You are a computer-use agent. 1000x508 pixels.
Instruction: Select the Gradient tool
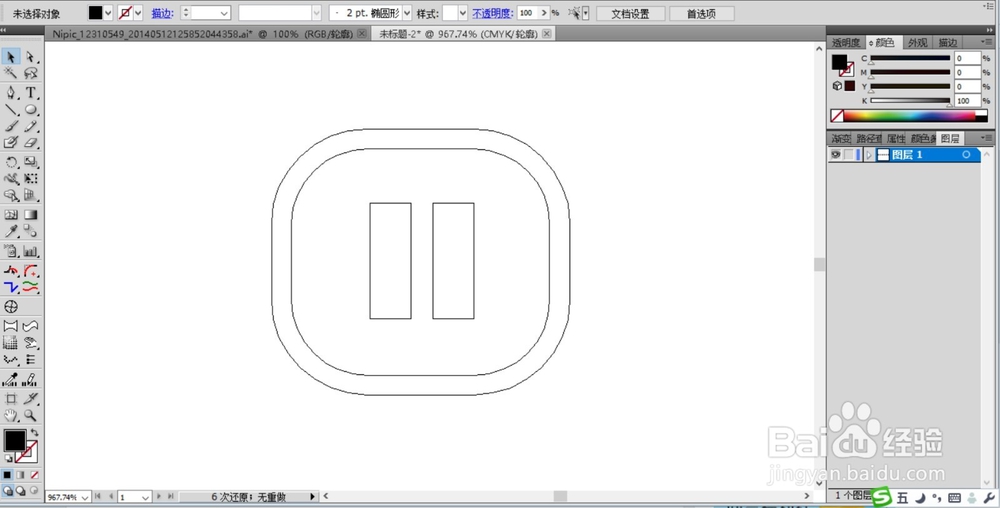(31, 215)
